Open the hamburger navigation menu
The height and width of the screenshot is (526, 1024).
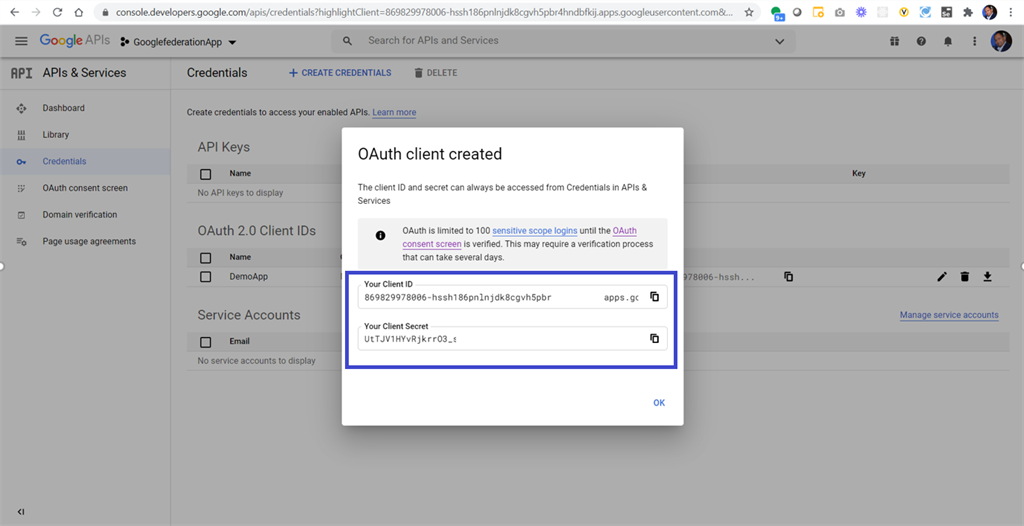point(21,41)
